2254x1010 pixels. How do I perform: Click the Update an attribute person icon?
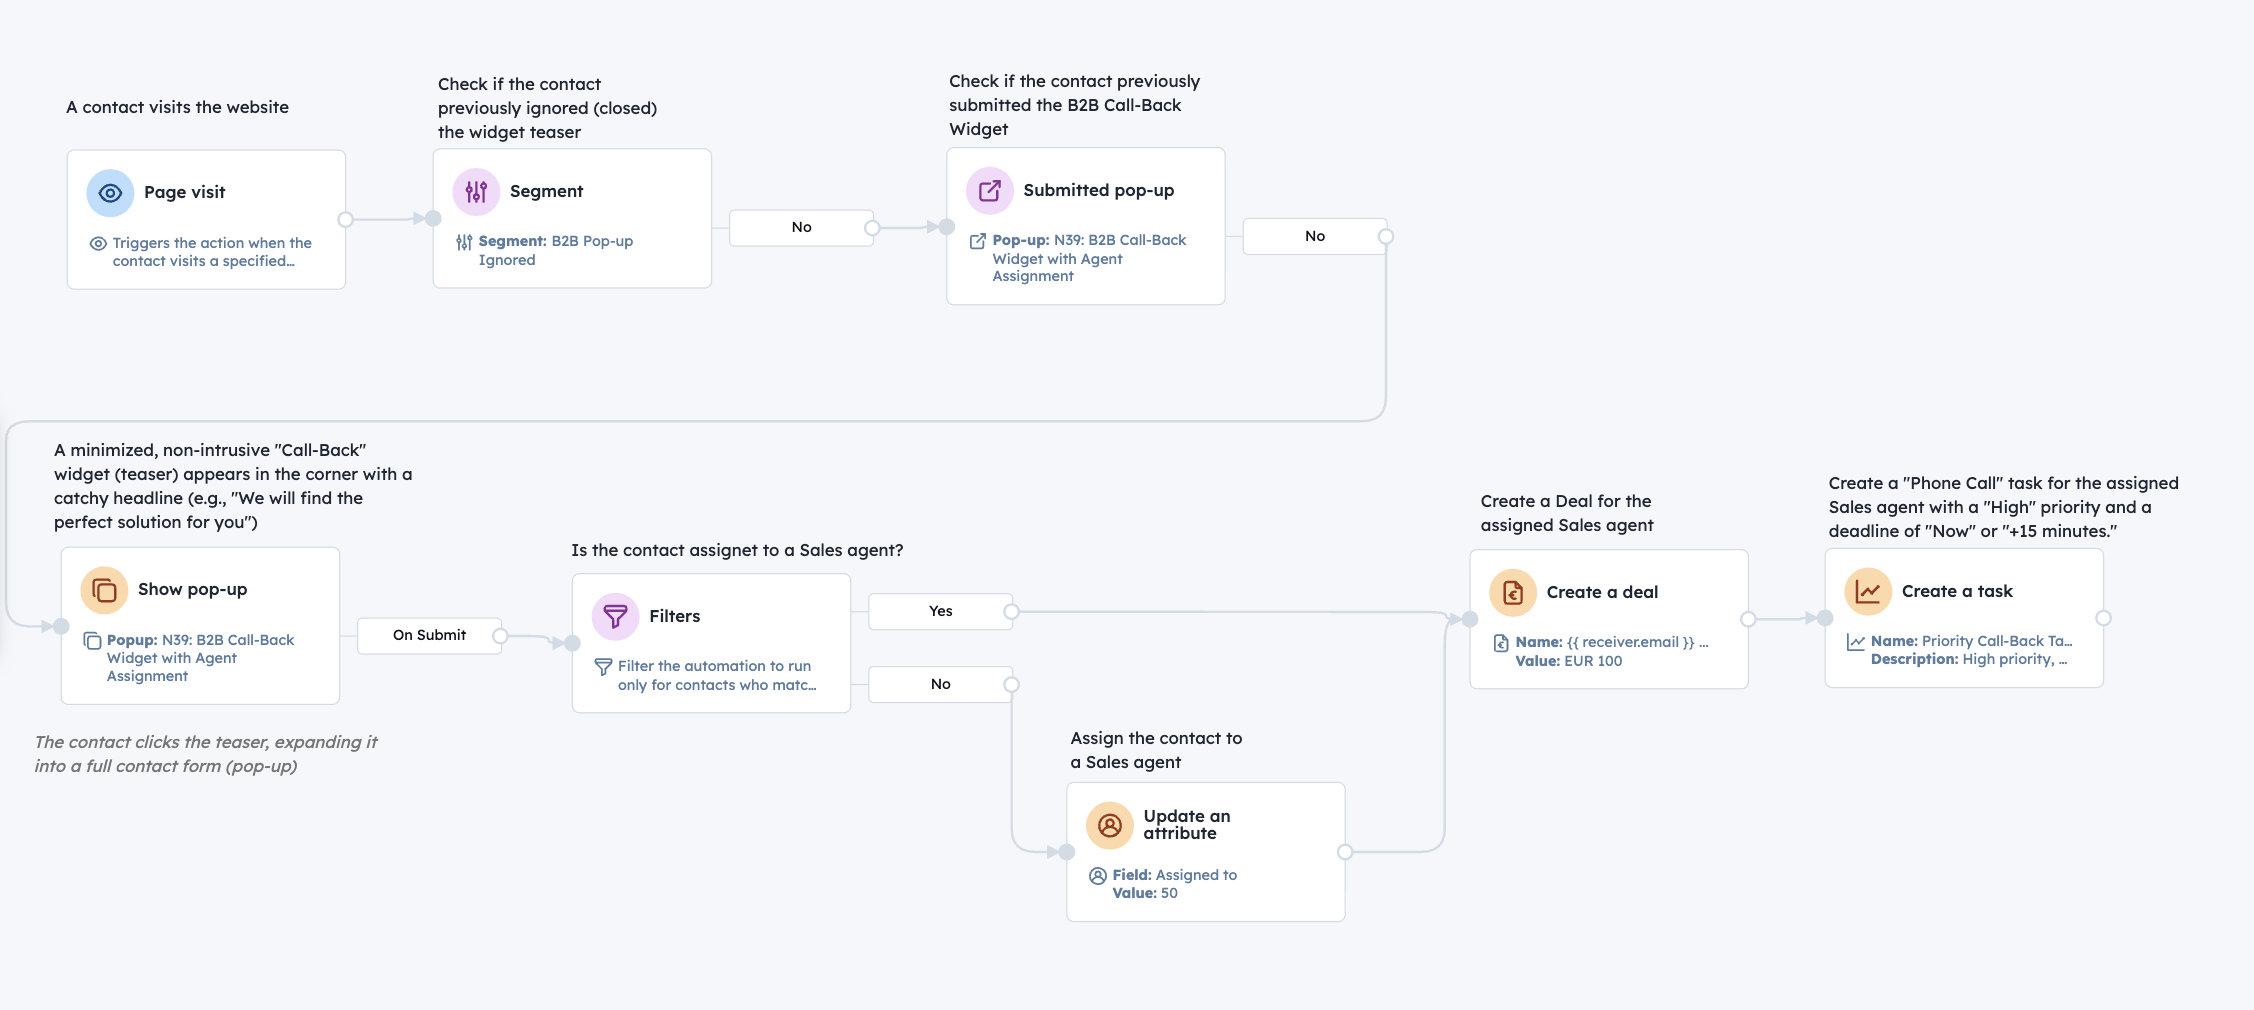click(1109, 826)
